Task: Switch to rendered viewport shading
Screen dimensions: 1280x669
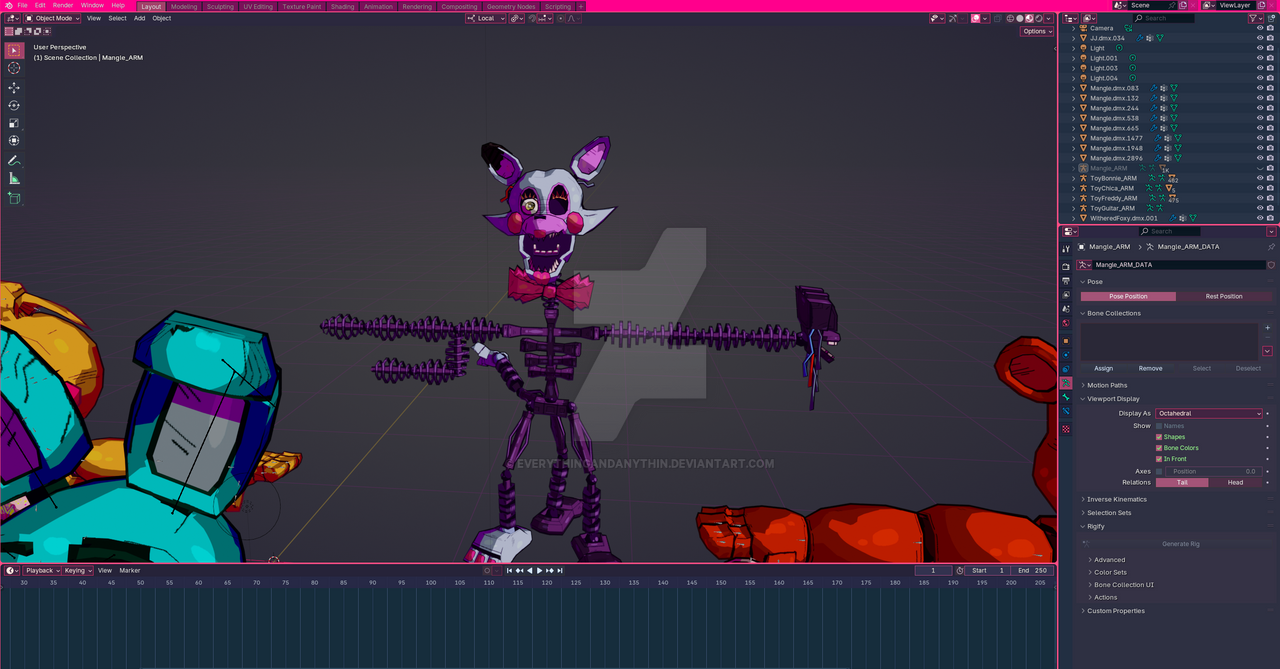Action: pos(1040,18)
